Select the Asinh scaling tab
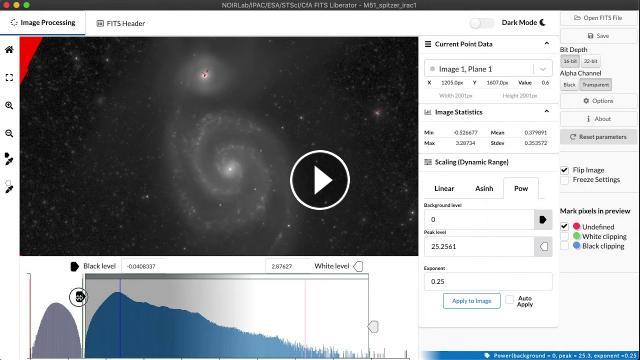Screen dimensions: 640x360 click(x=484, y=189)
